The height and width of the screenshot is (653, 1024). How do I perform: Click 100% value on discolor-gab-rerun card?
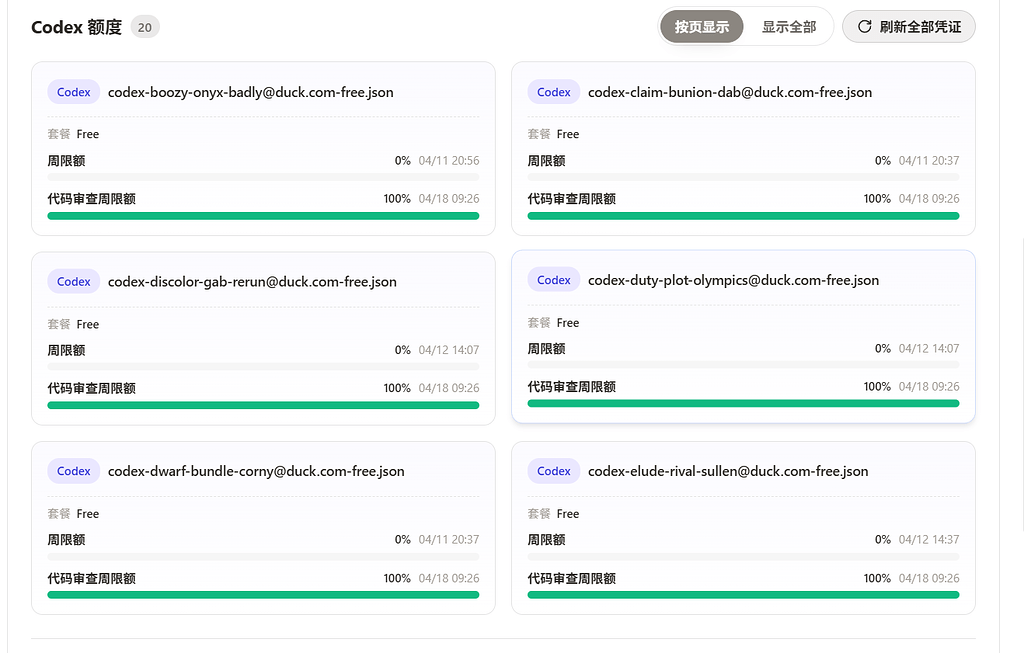pyautogui.click(x=397, y=388)
